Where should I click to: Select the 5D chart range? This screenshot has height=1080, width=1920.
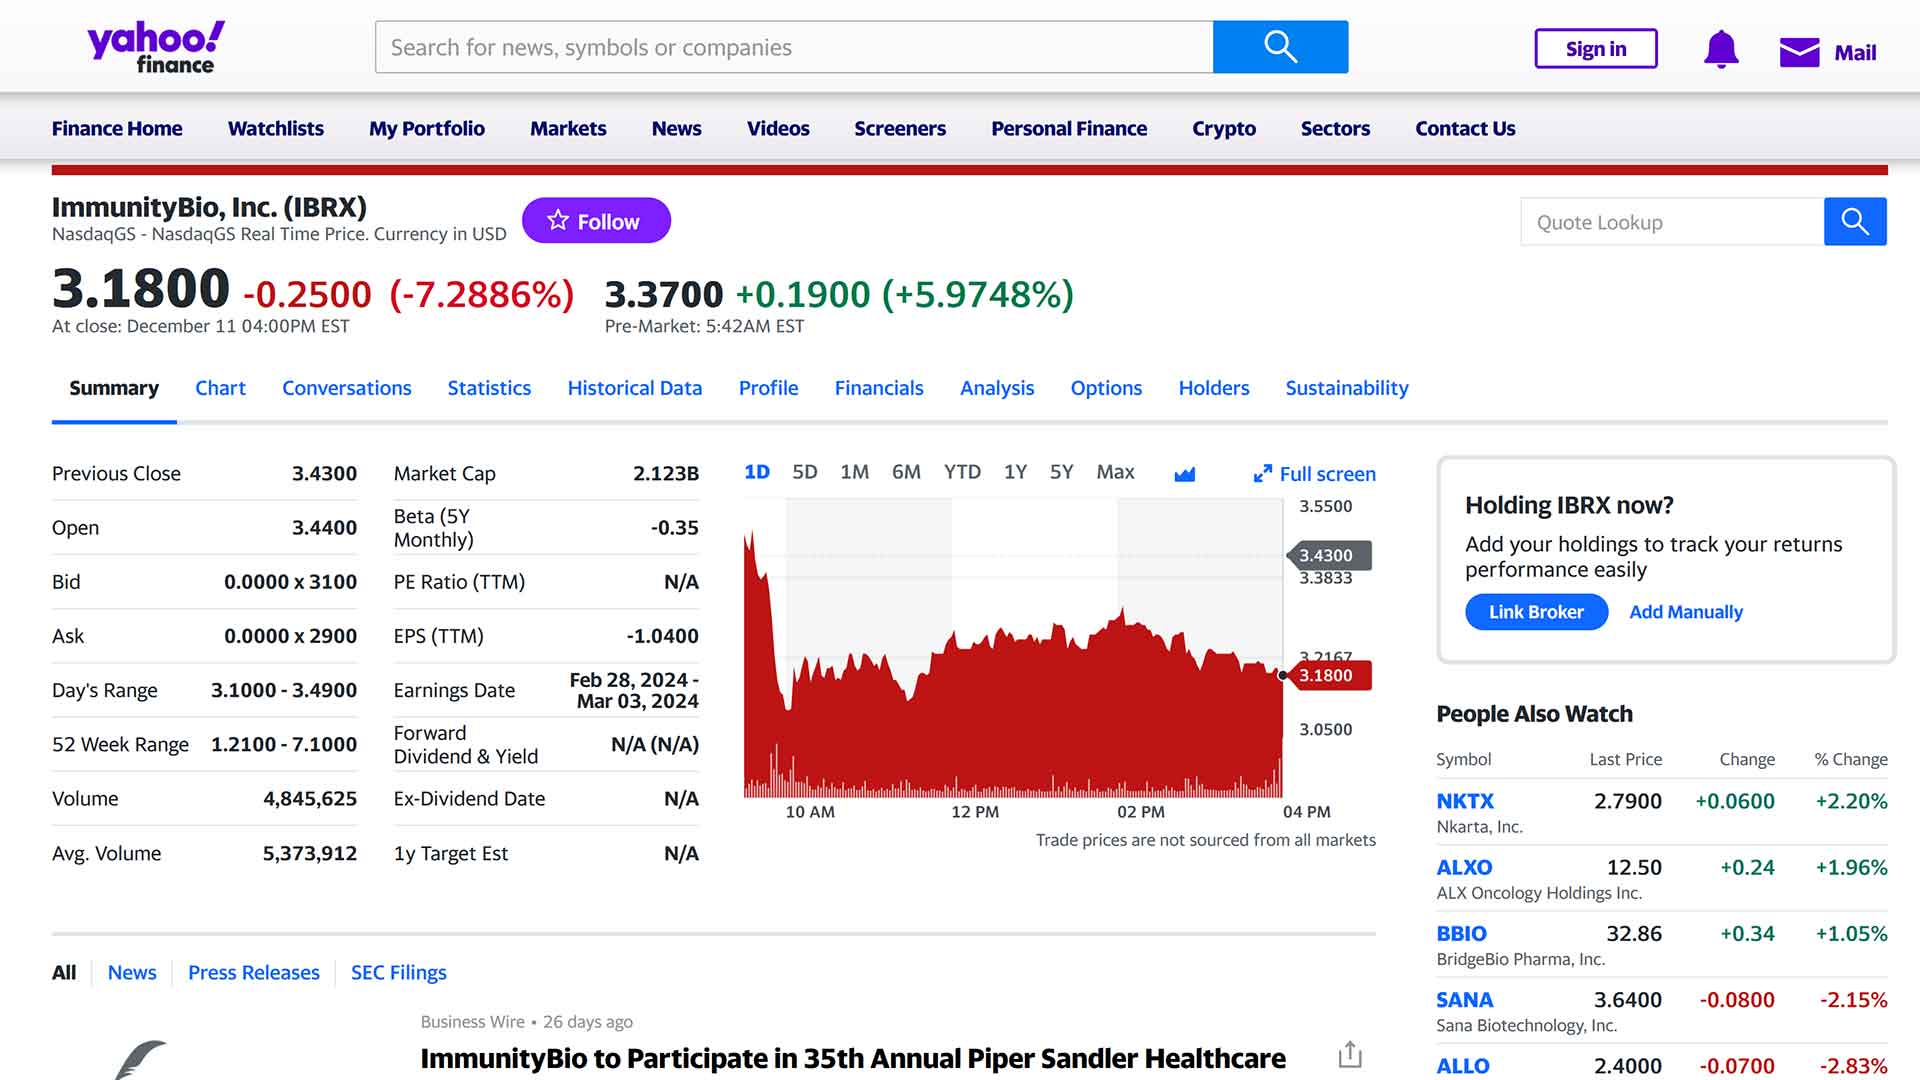[805, 472]
